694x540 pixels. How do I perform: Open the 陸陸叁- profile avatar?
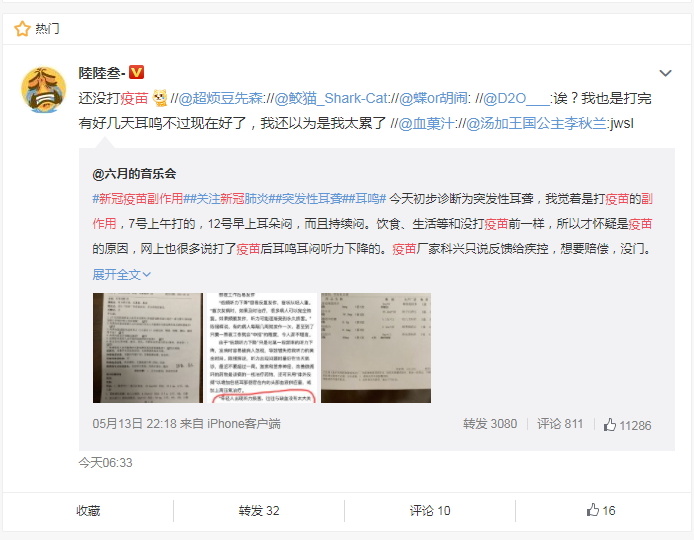pyautogui.click(x=43, y=89)
